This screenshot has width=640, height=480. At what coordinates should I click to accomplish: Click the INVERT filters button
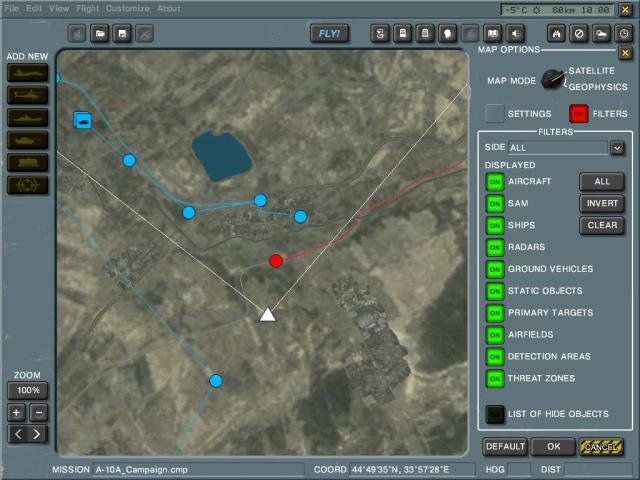click(x=602, y=203)
